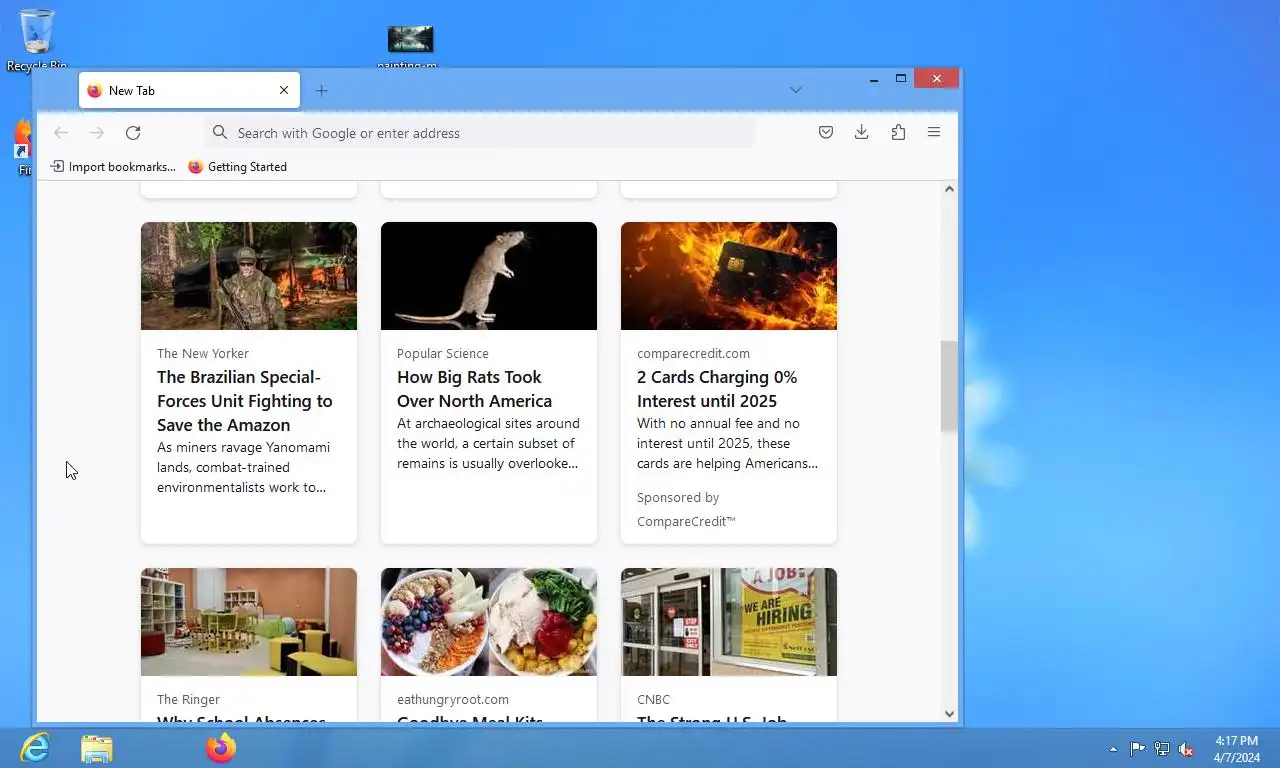
Task: Open the Brazilian Special-Forces article headline
Action: [245, 401]
